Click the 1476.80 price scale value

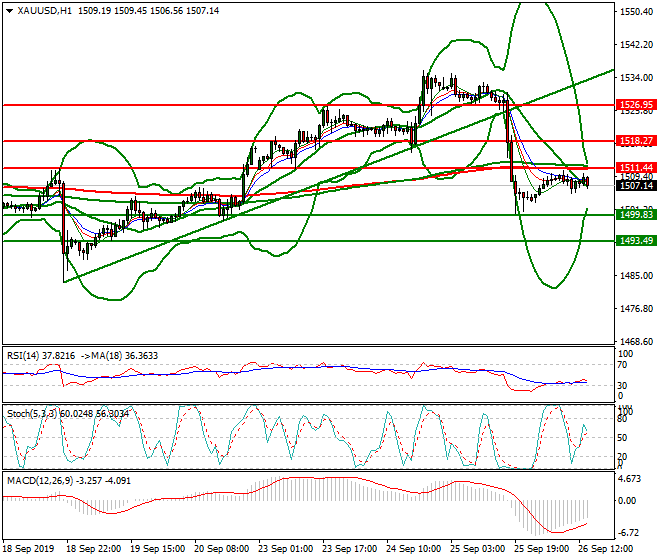pos(636,309)
